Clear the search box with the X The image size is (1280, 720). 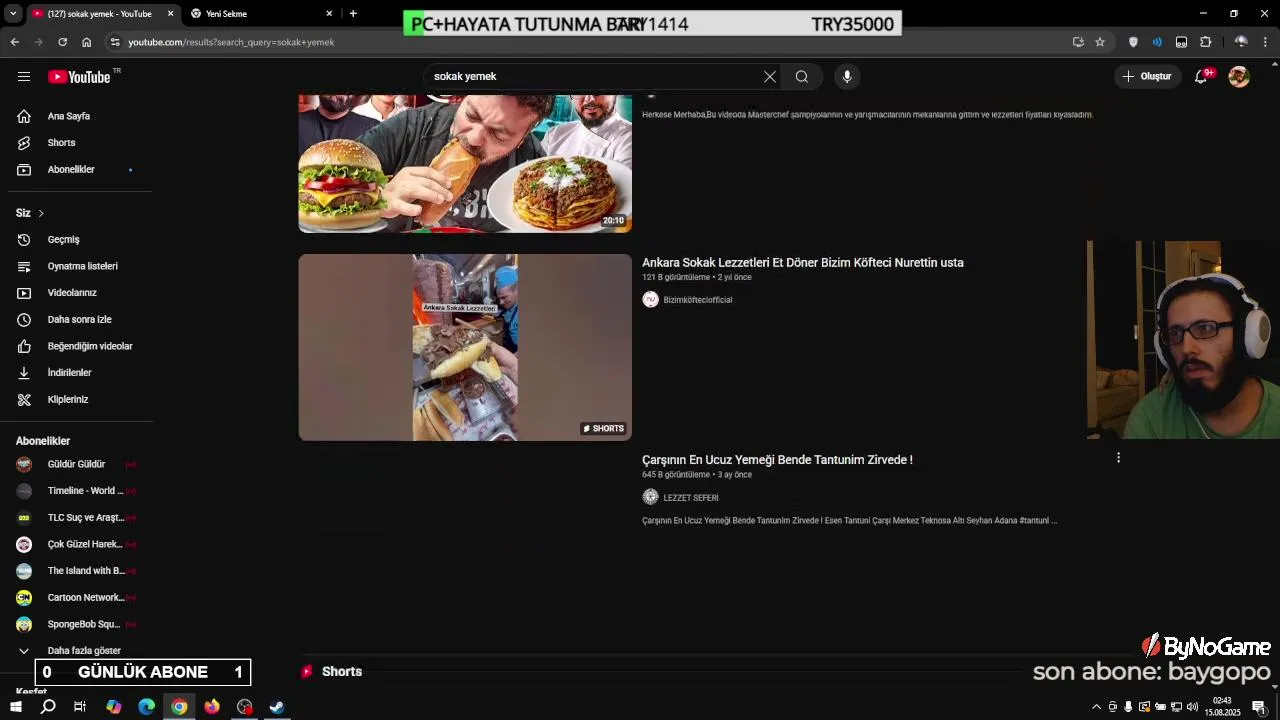tap(770, 76)
